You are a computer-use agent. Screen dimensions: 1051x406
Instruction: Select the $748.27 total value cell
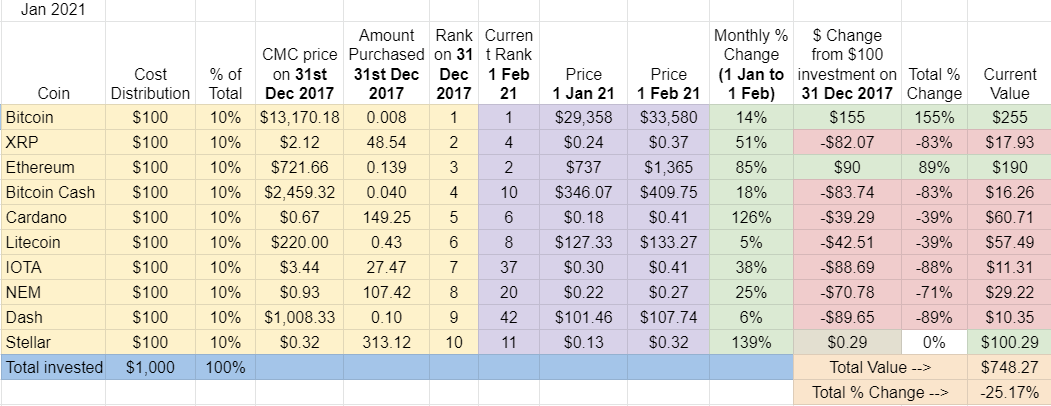pyautogui.click(x=1010, y=367)
